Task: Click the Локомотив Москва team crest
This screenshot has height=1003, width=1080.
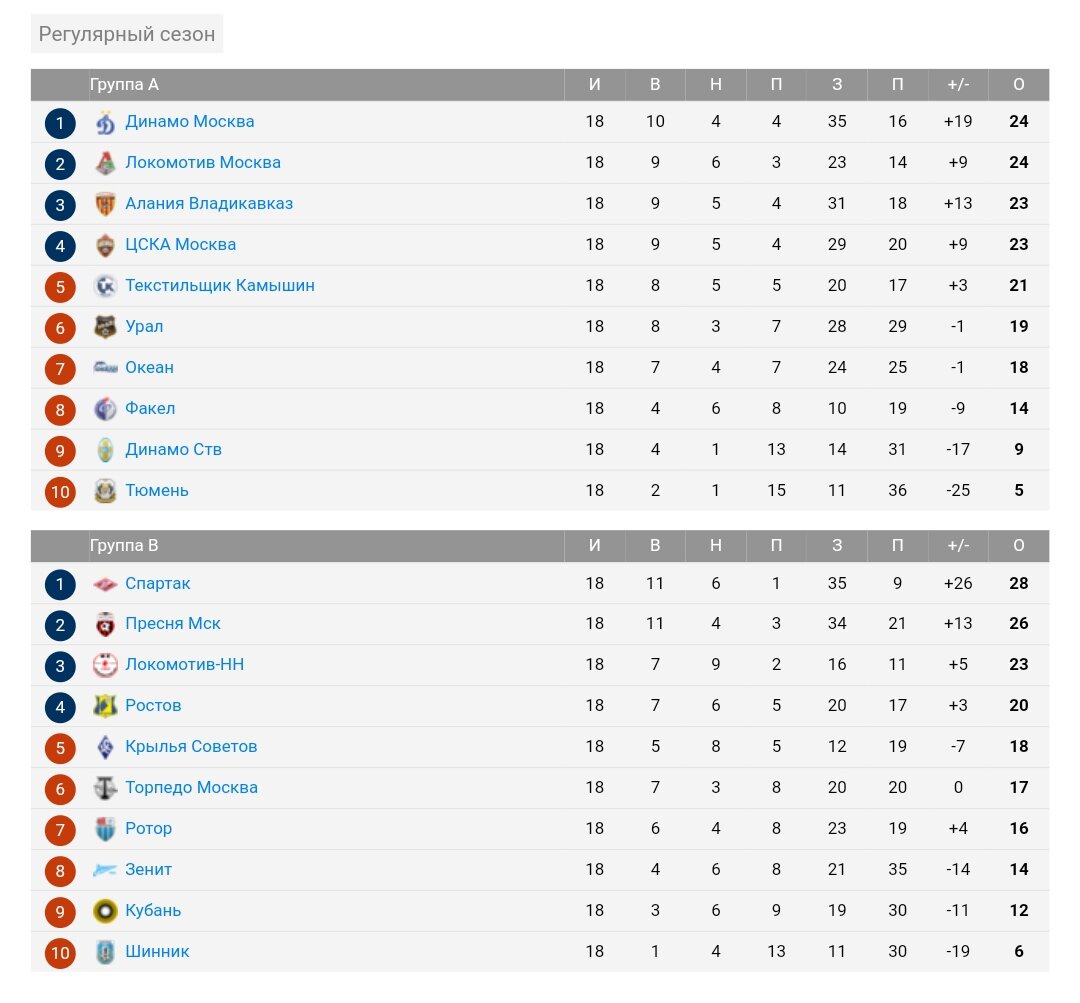Action: [x=105, y=163]
